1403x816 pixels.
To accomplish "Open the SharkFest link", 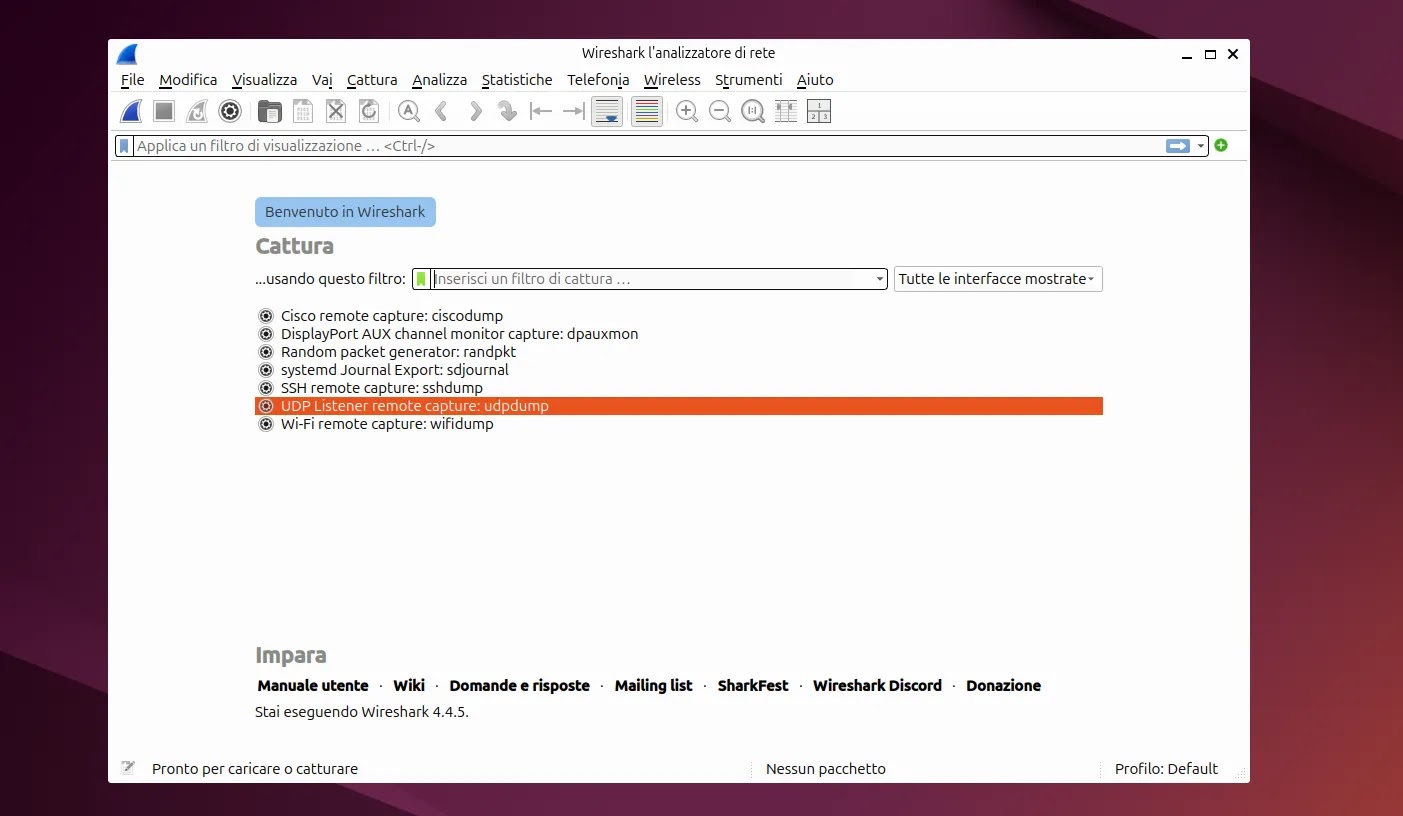I will click(753, 686).
